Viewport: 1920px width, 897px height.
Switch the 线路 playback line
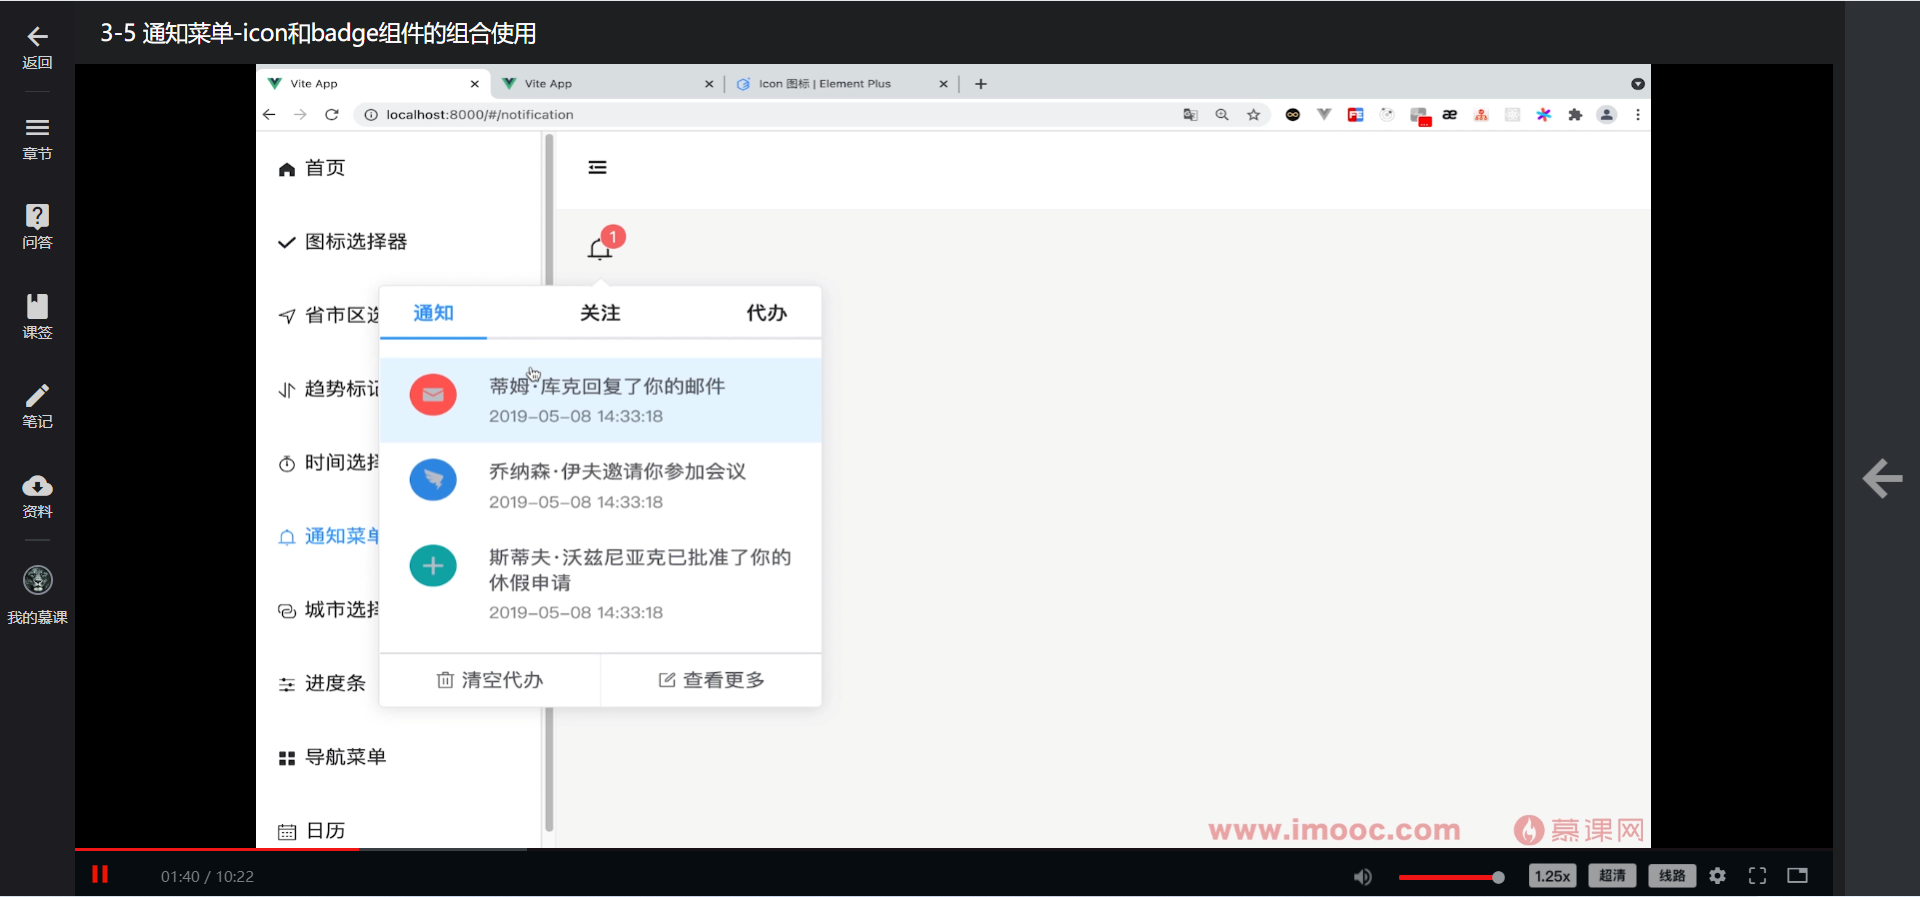tap(1672, 876)
